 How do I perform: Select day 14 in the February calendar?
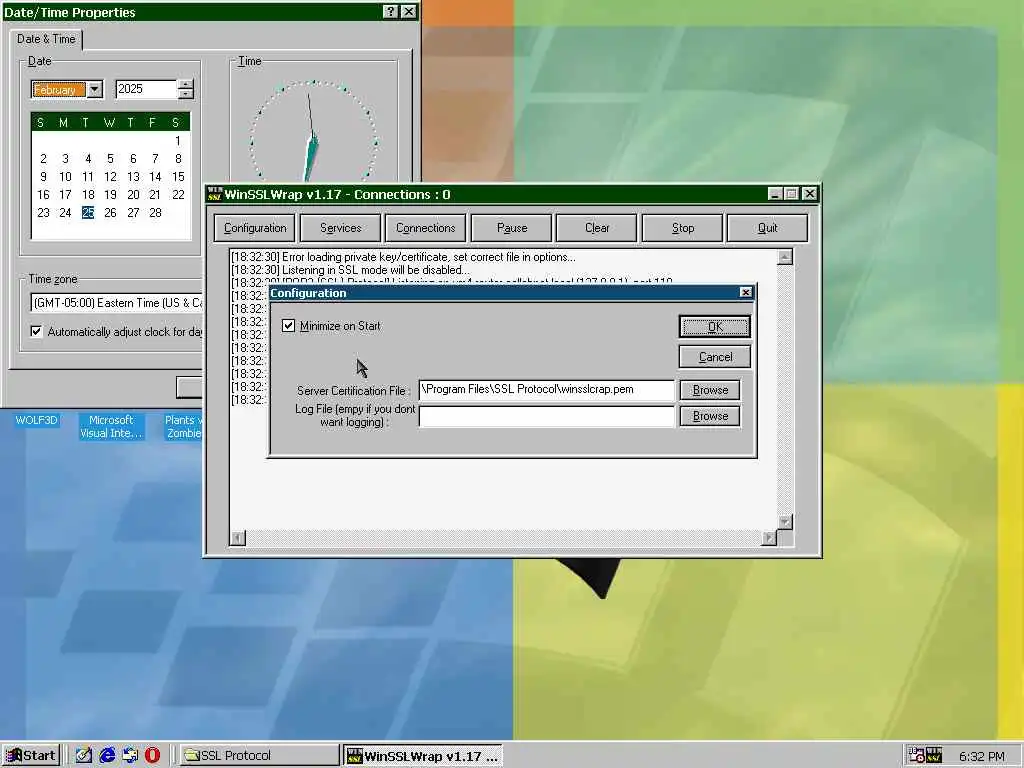pos(155,176)
